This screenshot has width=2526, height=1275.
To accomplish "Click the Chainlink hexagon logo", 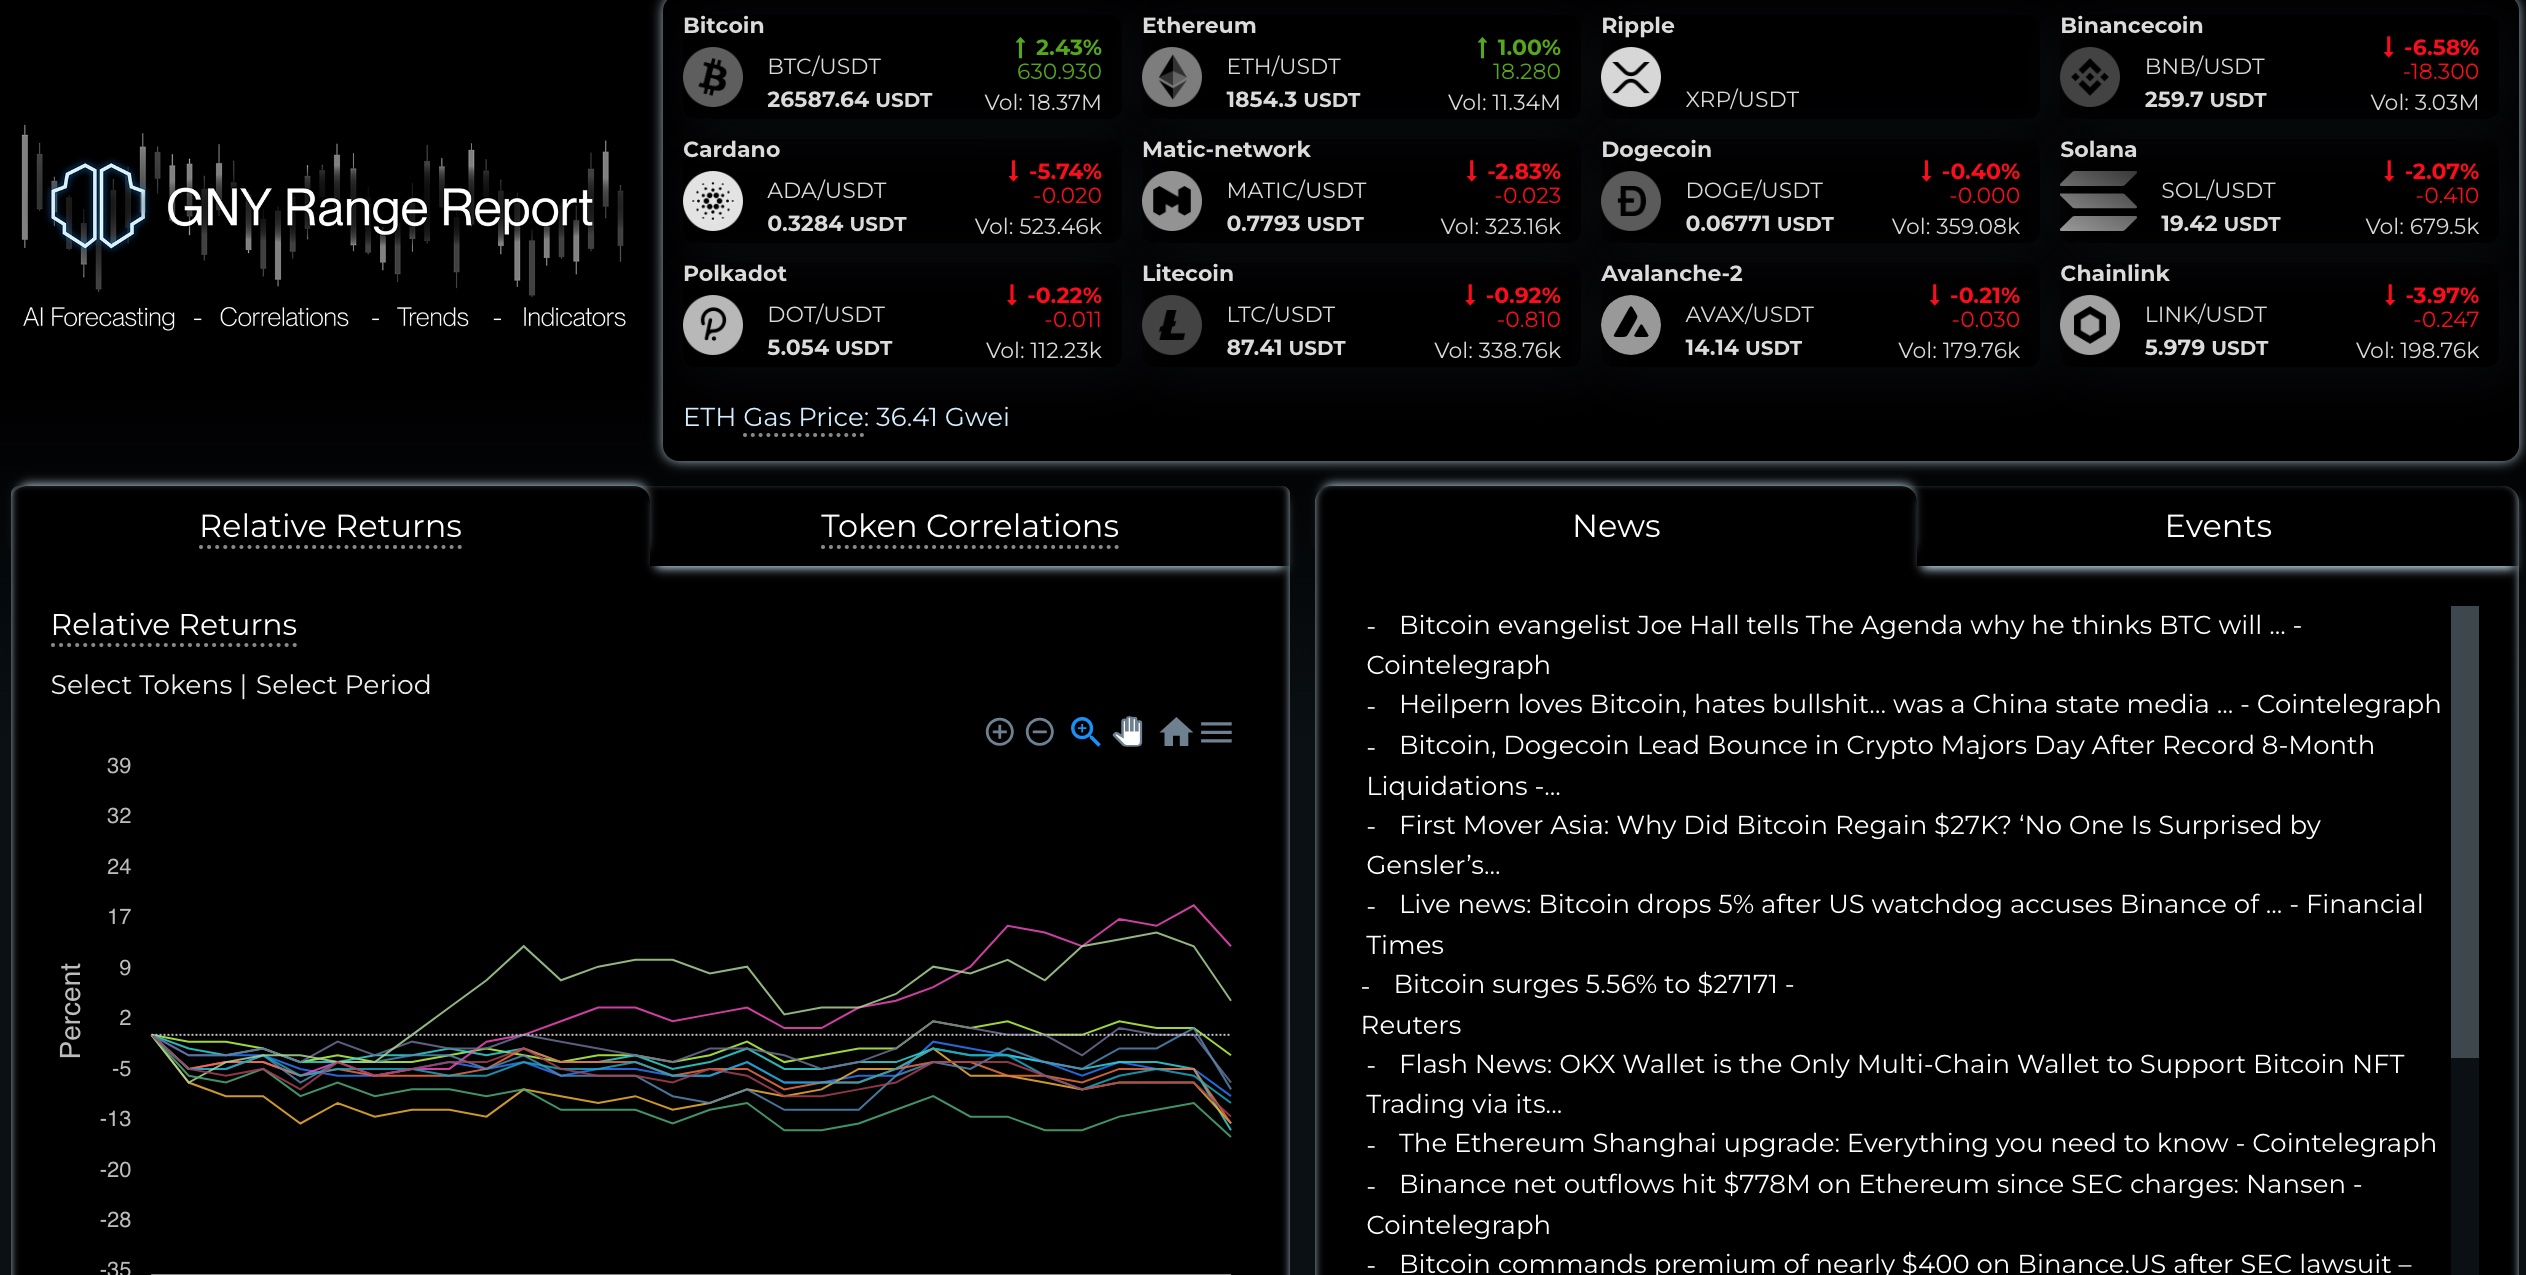I will tap(2089, 326).
